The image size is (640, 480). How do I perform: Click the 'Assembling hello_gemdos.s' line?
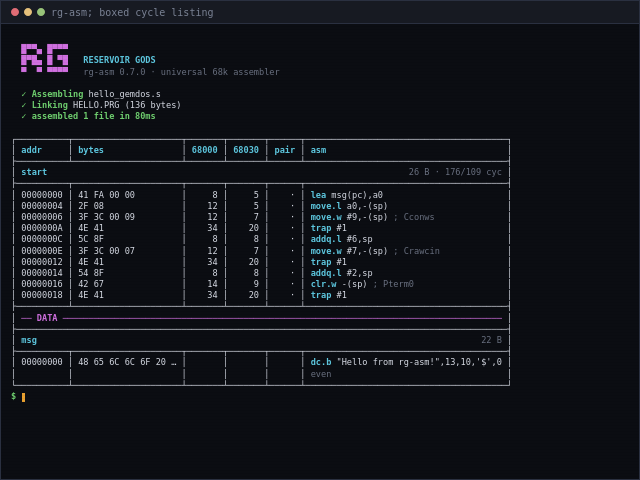[91, 94]
